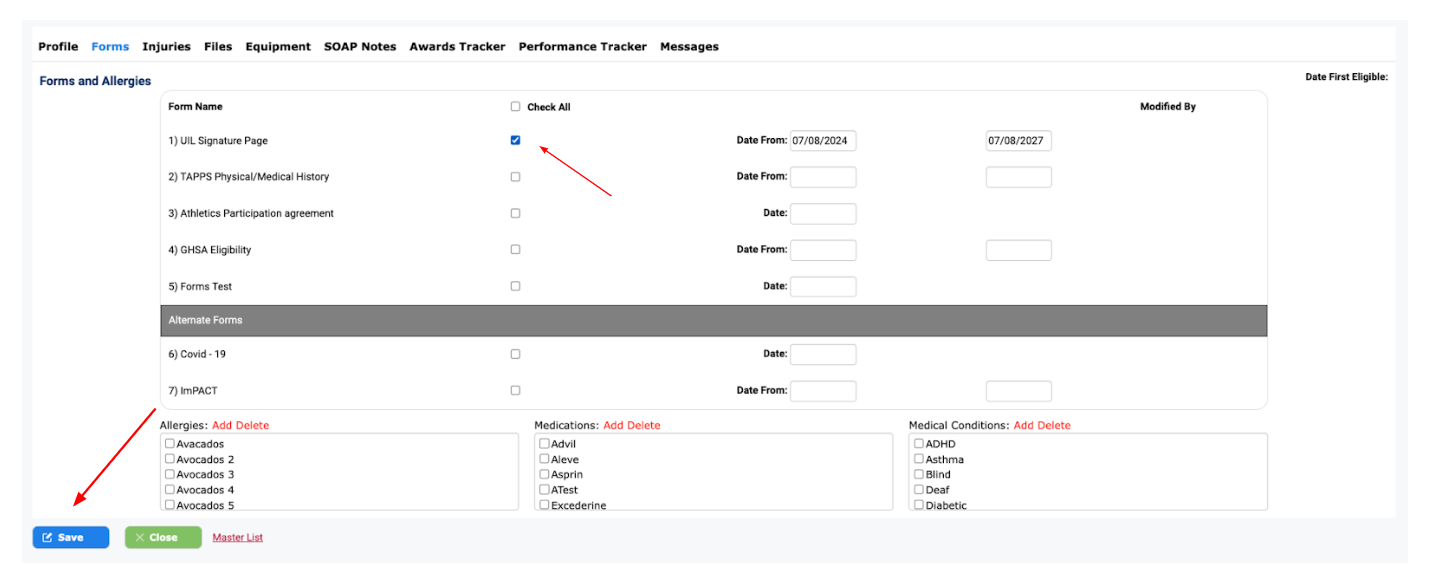Open the Injuries tab
Screen dimensions: 1442x586
pos(166,47)
